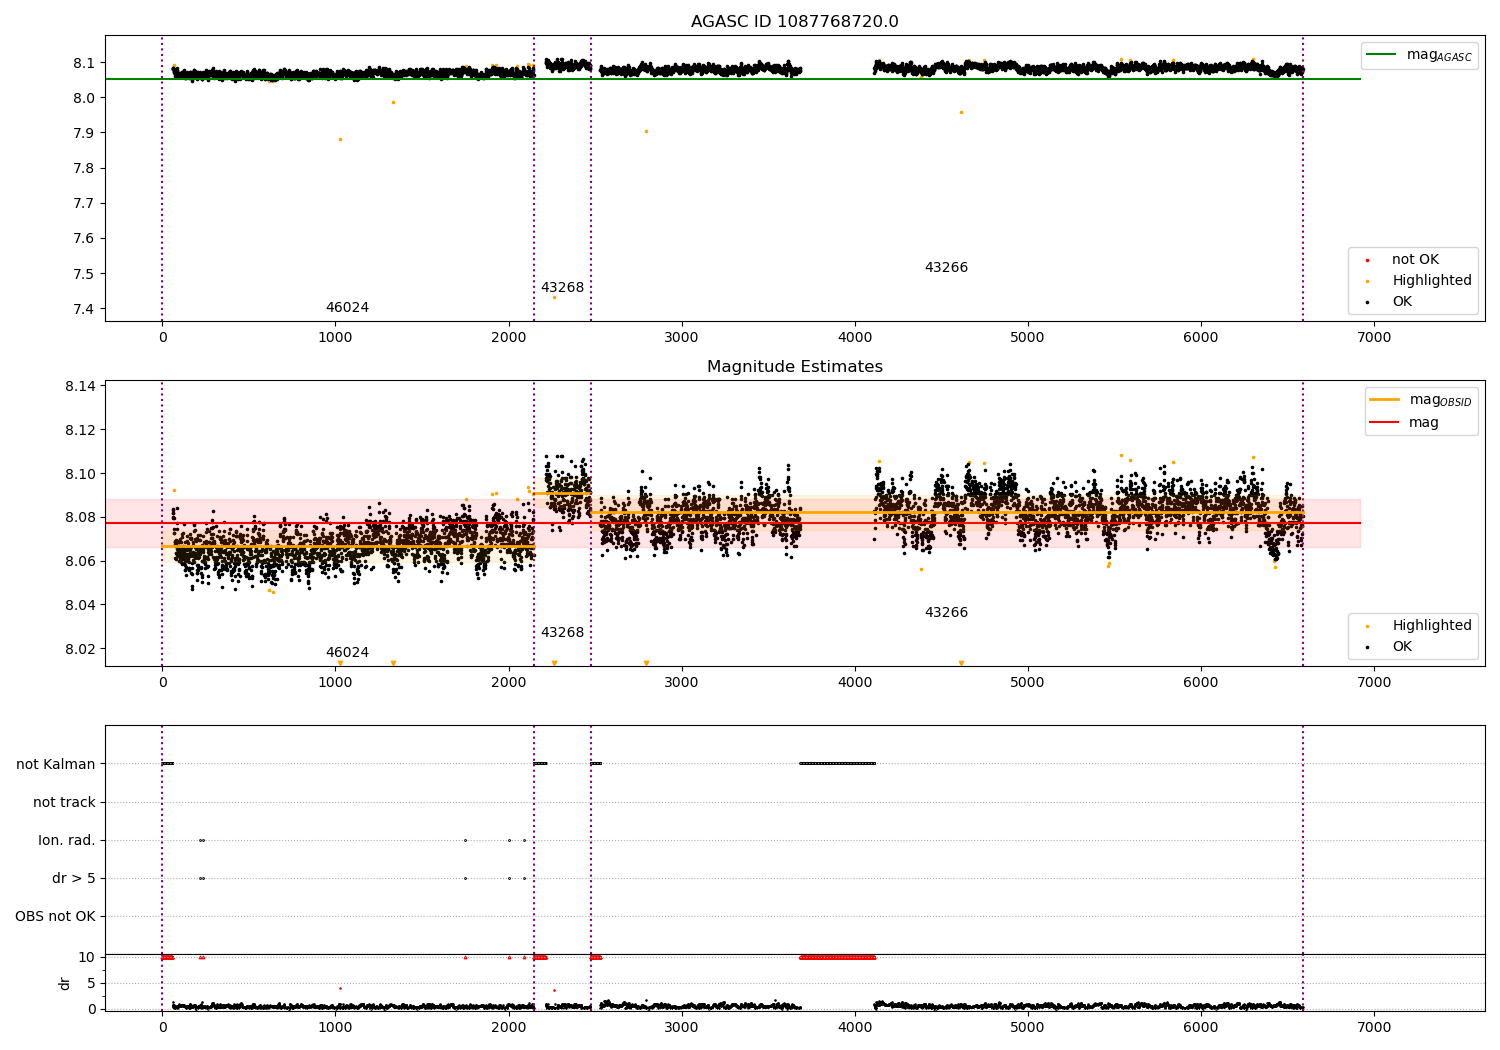Click the '43266' annotation in Magnitude Estimates plot
Viewport: 1500px width, 1050px height.
(946, 613)
